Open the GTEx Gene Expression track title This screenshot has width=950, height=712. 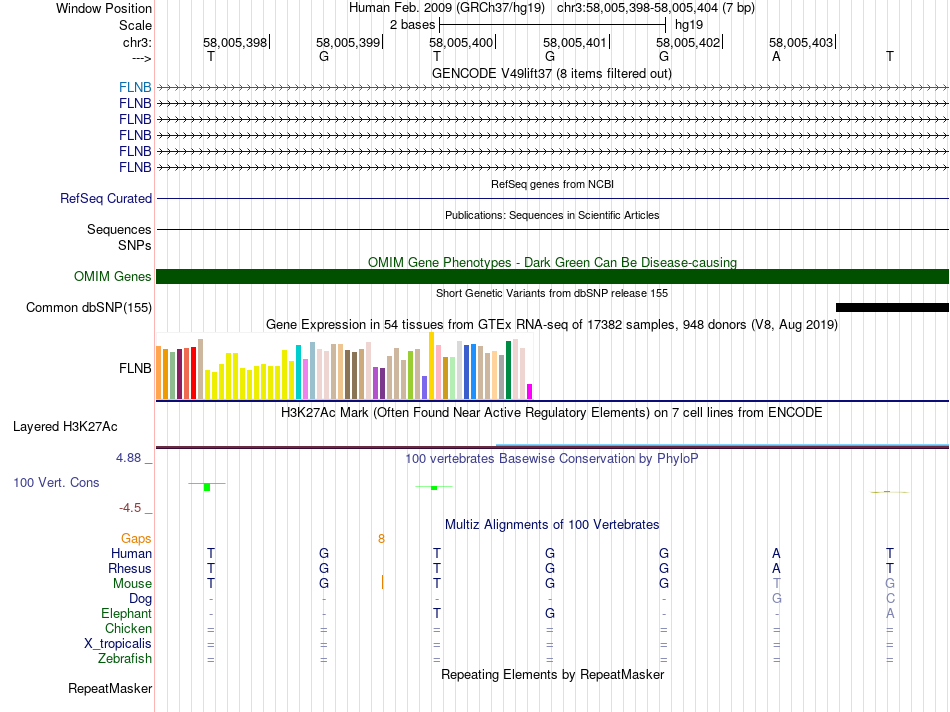[x=552, y=325]
